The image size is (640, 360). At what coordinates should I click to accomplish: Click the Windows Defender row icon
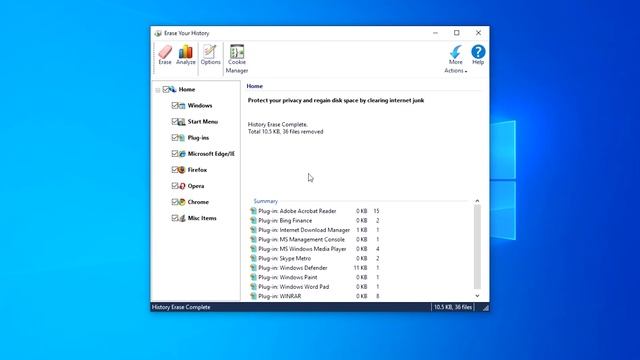pyautogui.click(x=253, y=268)
